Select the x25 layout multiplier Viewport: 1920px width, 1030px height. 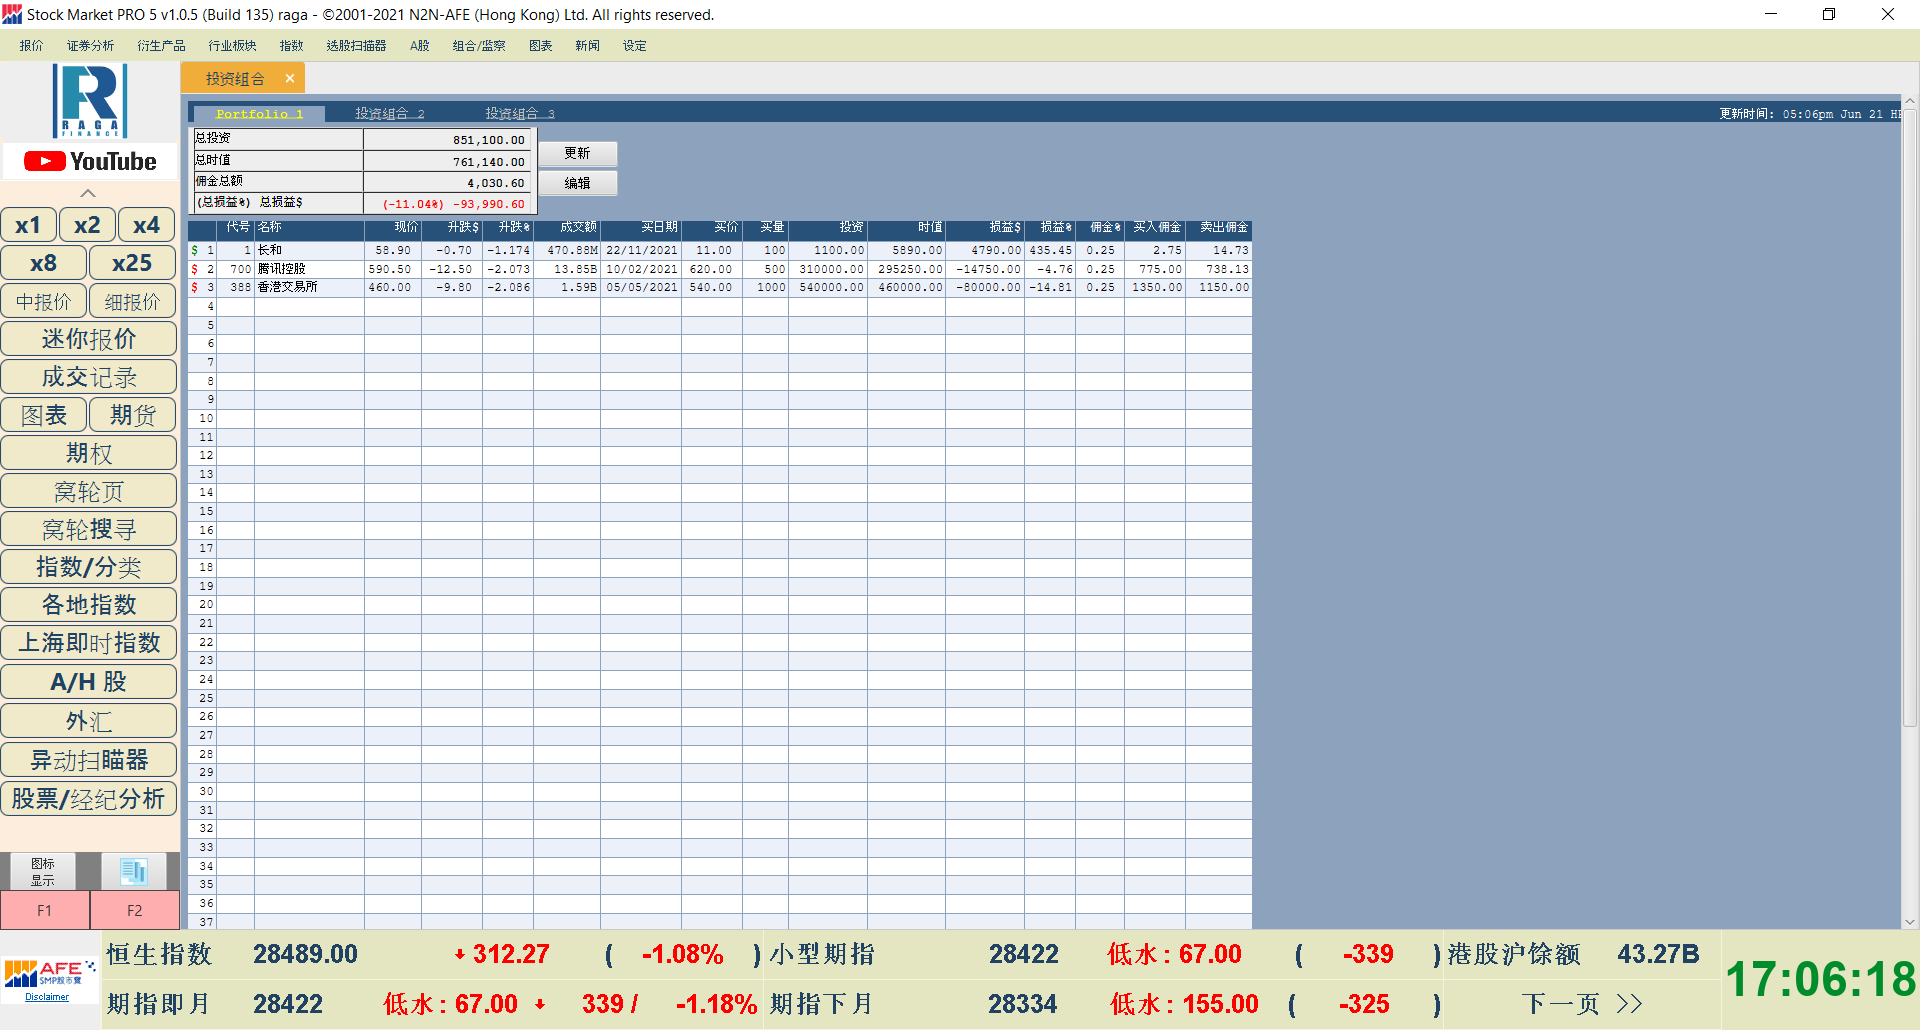point(132,263)
